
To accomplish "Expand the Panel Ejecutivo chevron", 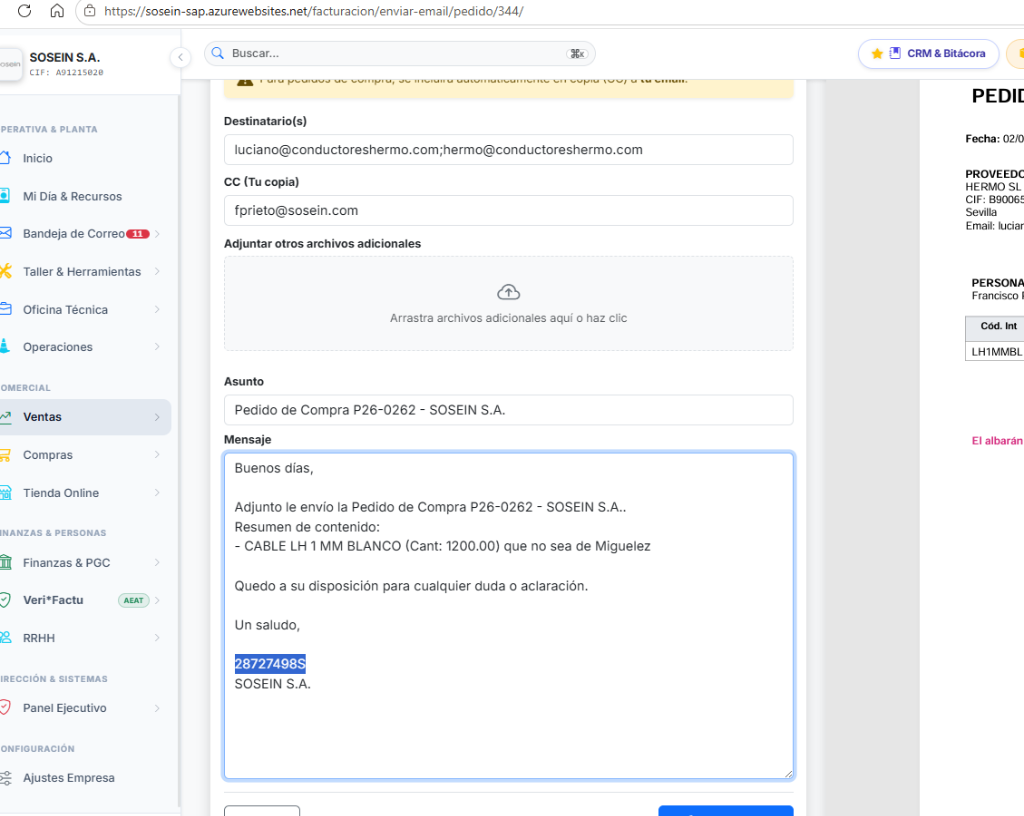I will pyautogui.click(x=157, y=708).
